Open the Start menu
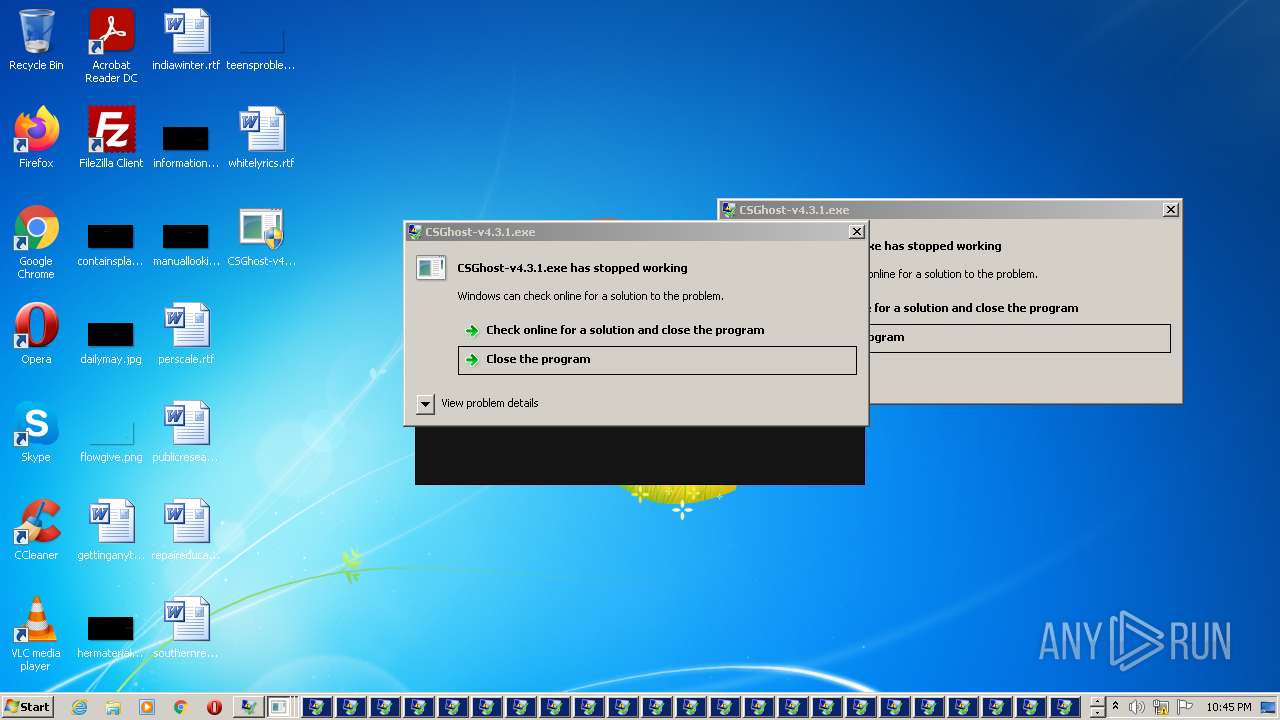This screenshot has height=720, width=1280. pos(27,706)
